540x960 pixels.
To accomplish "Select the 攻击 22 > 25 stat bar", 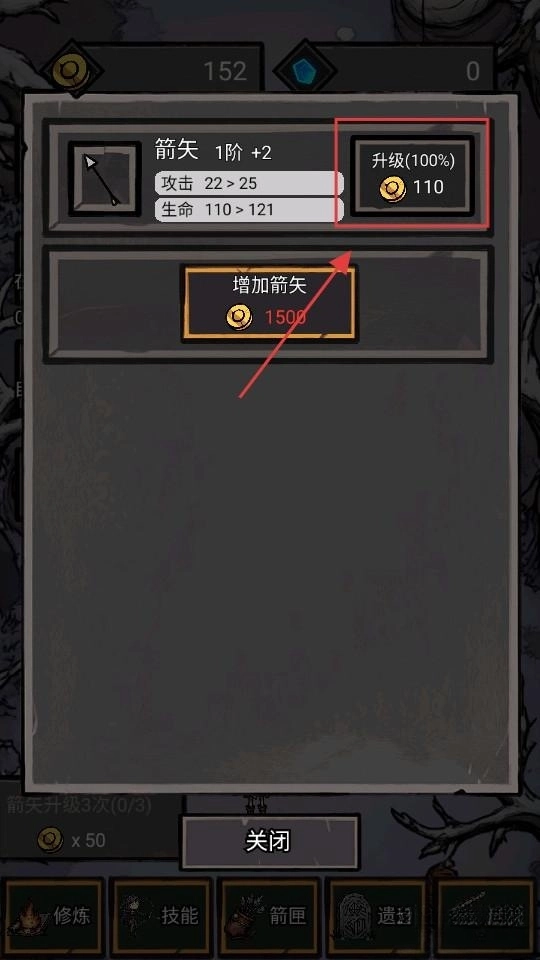I will click(249, 183).
